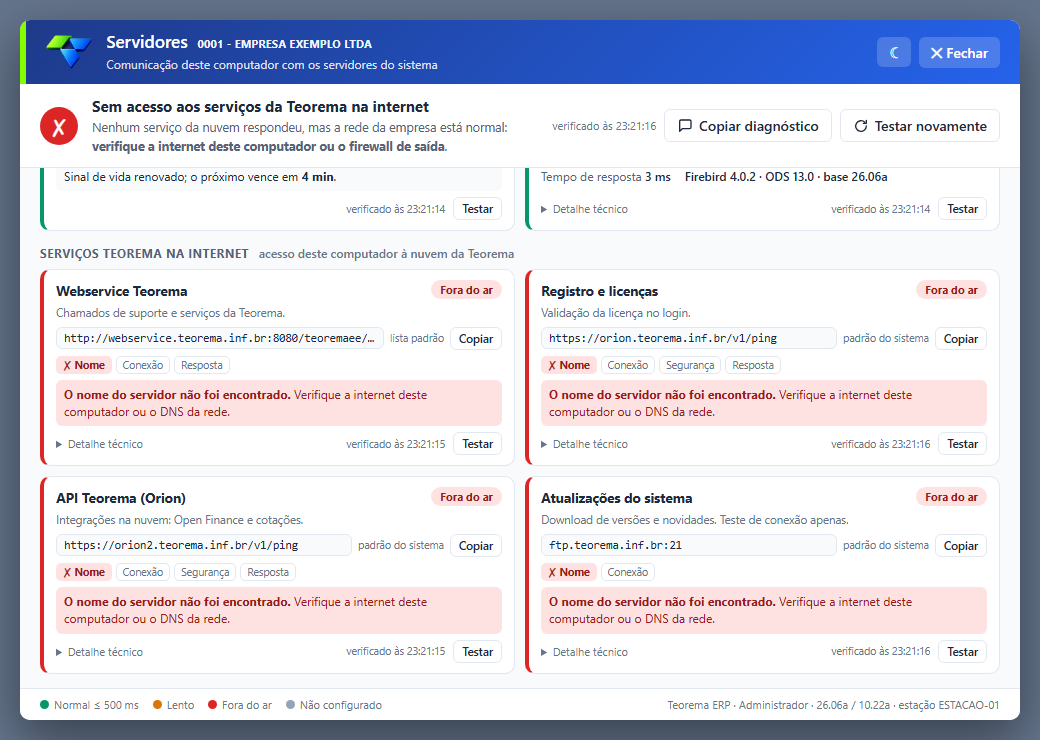Screen dimensions: 1040x740
Task: Click the green Normal ≤ 500 ms legend
Action: (x=90, y=705)
